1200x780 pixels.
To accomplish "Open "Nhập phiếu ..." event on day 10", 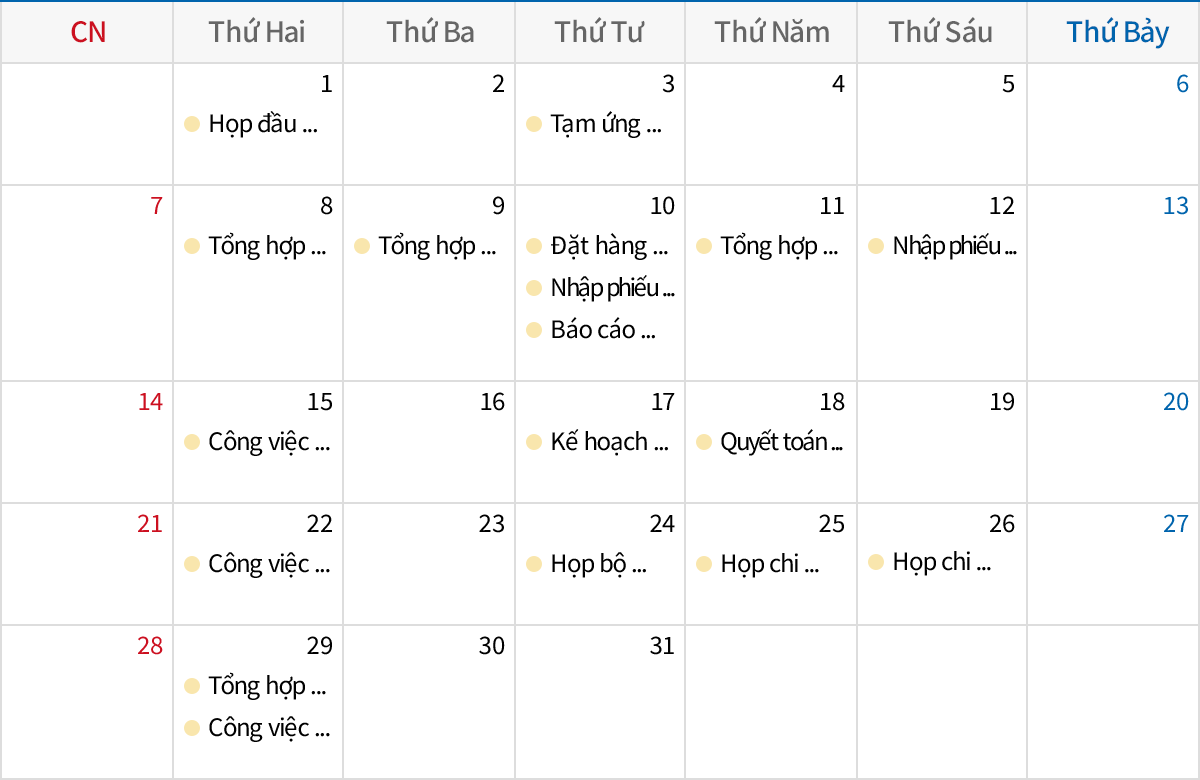I will [x=611, y=288].
